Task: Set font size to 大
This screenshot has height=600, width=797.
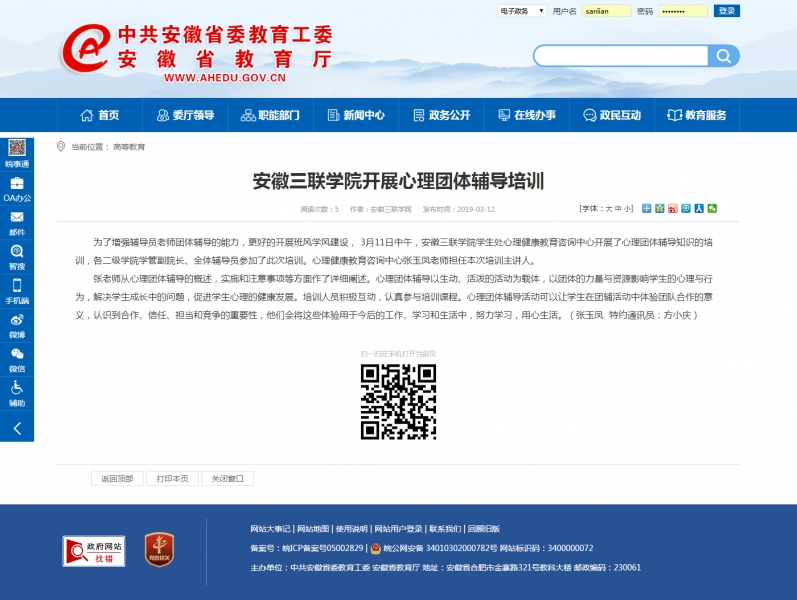Action: (608, 209)
